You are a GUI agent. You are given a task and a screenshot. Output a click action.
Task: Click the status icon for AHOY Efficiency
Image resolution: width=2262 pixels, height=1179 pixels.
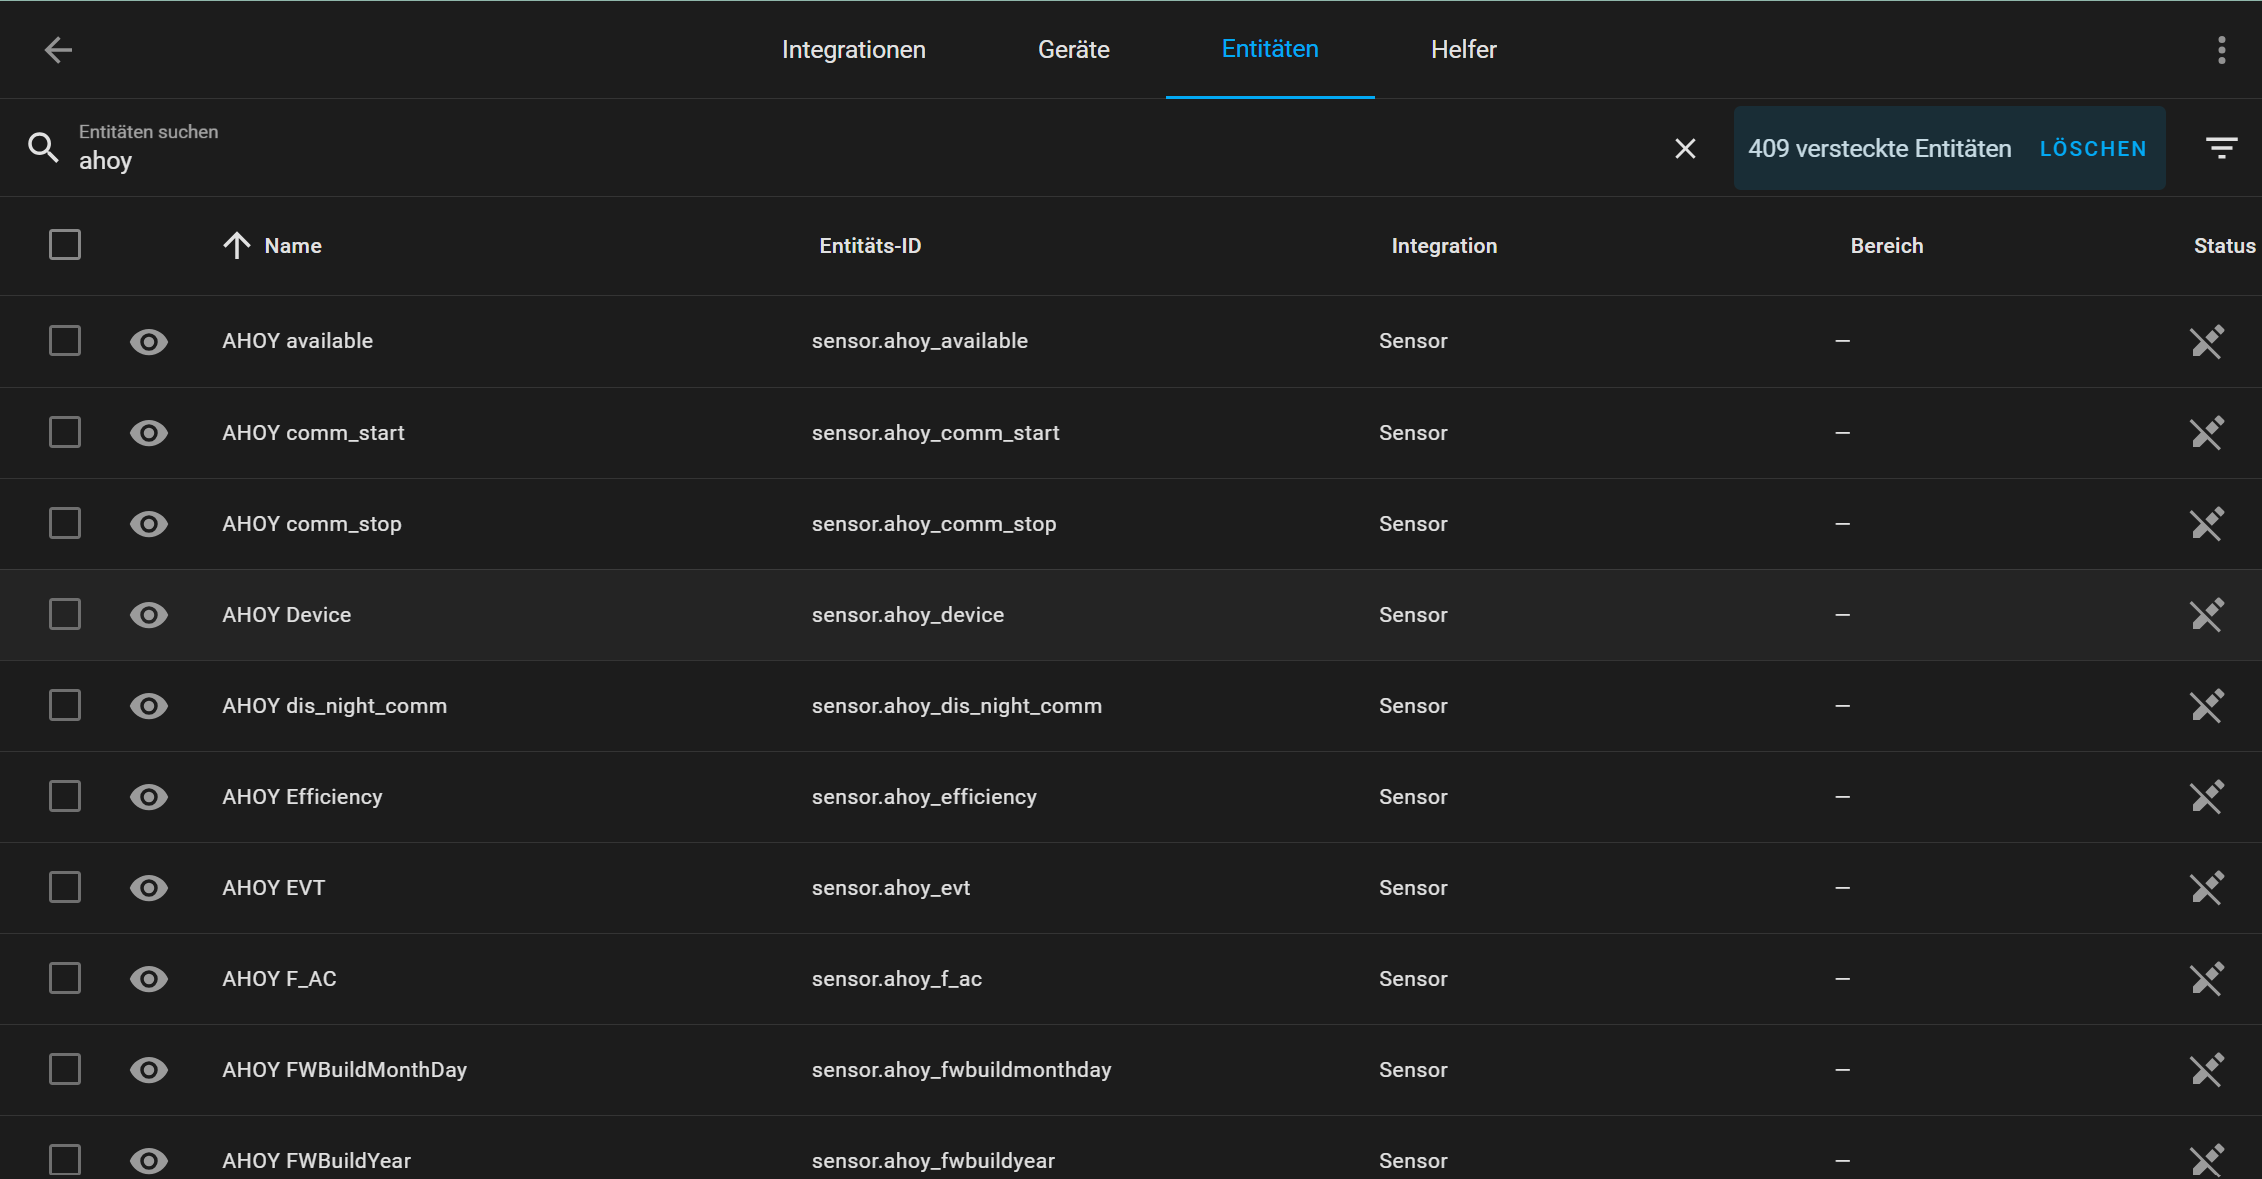tap(2207, 796)
